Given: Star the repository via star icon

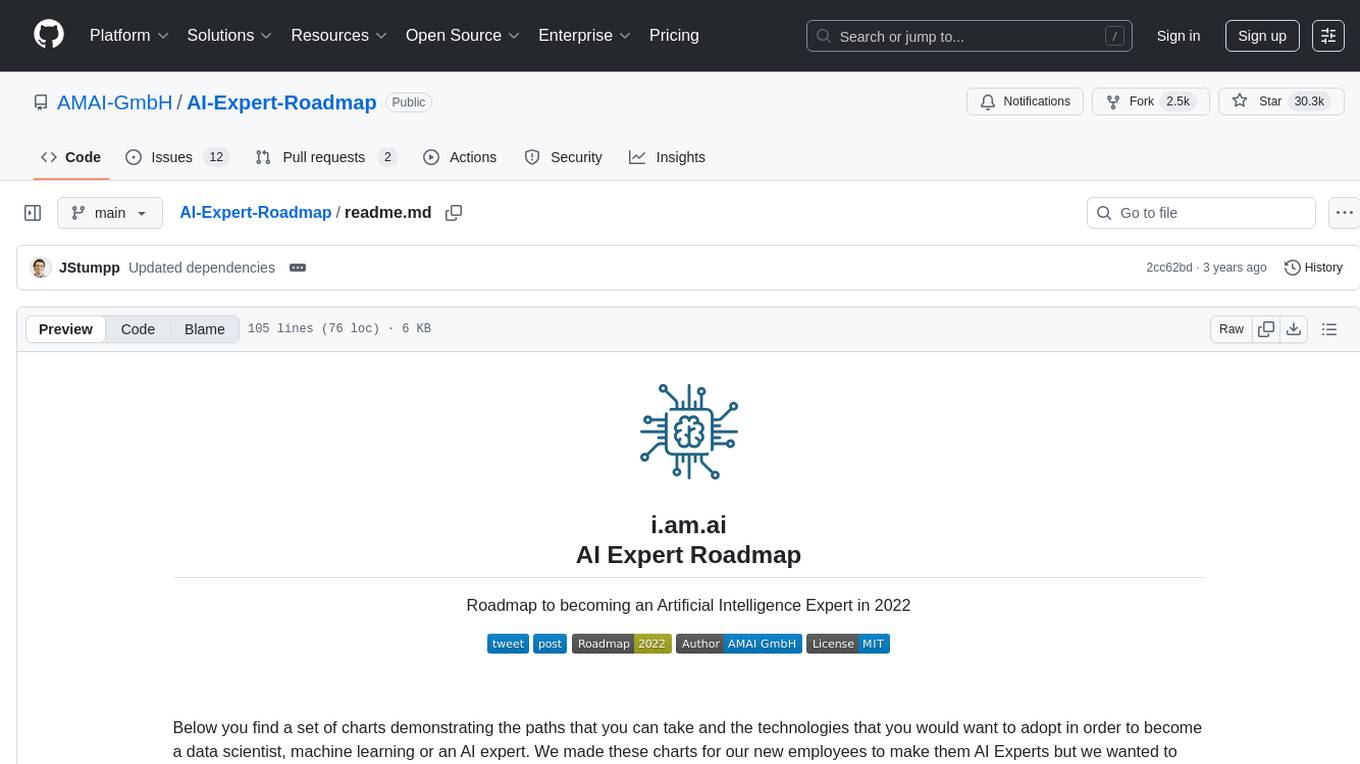Looking at the screenshot, I should (1240, 101).
